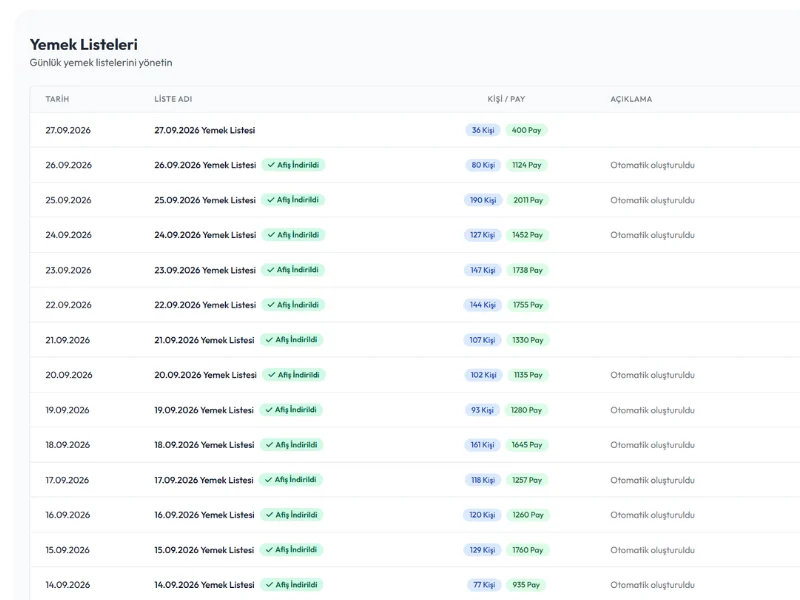
Task: Select the 190 Kişi badge
Action: [483, 200]
